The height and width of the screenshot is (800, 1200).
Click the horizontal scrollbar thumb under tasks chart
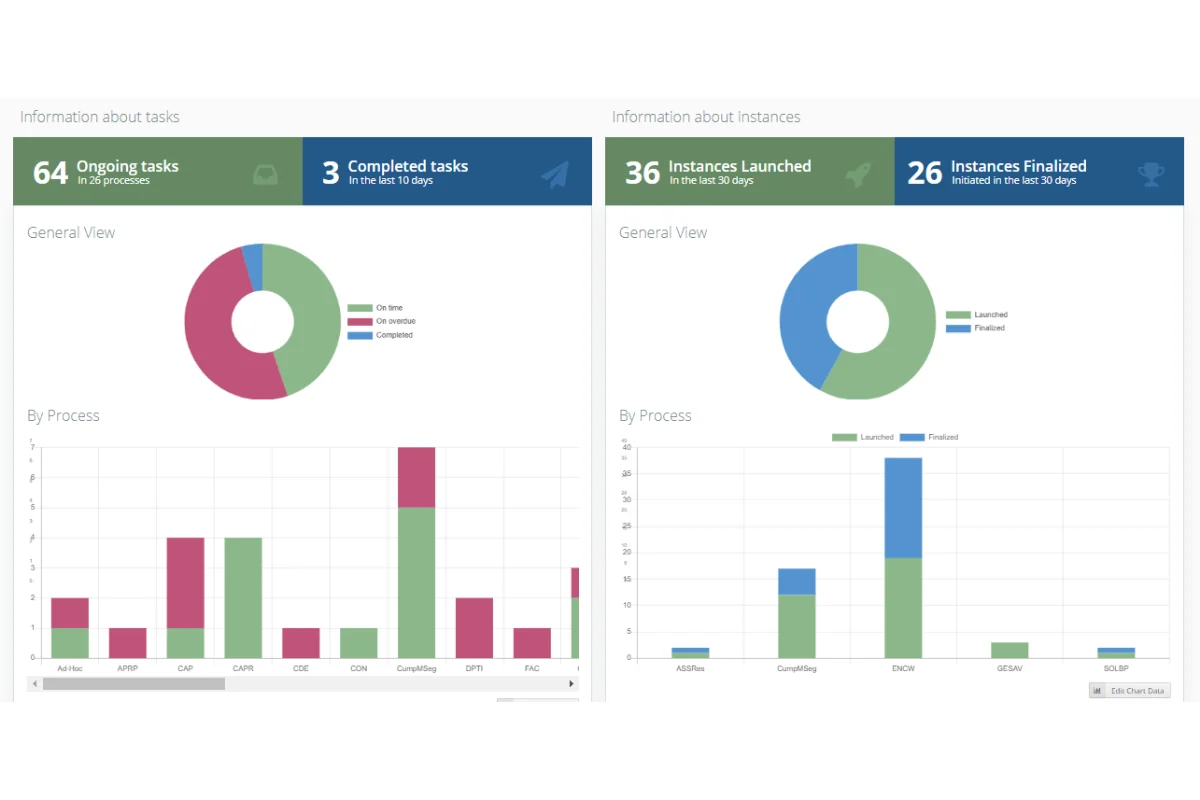[134, 684]
